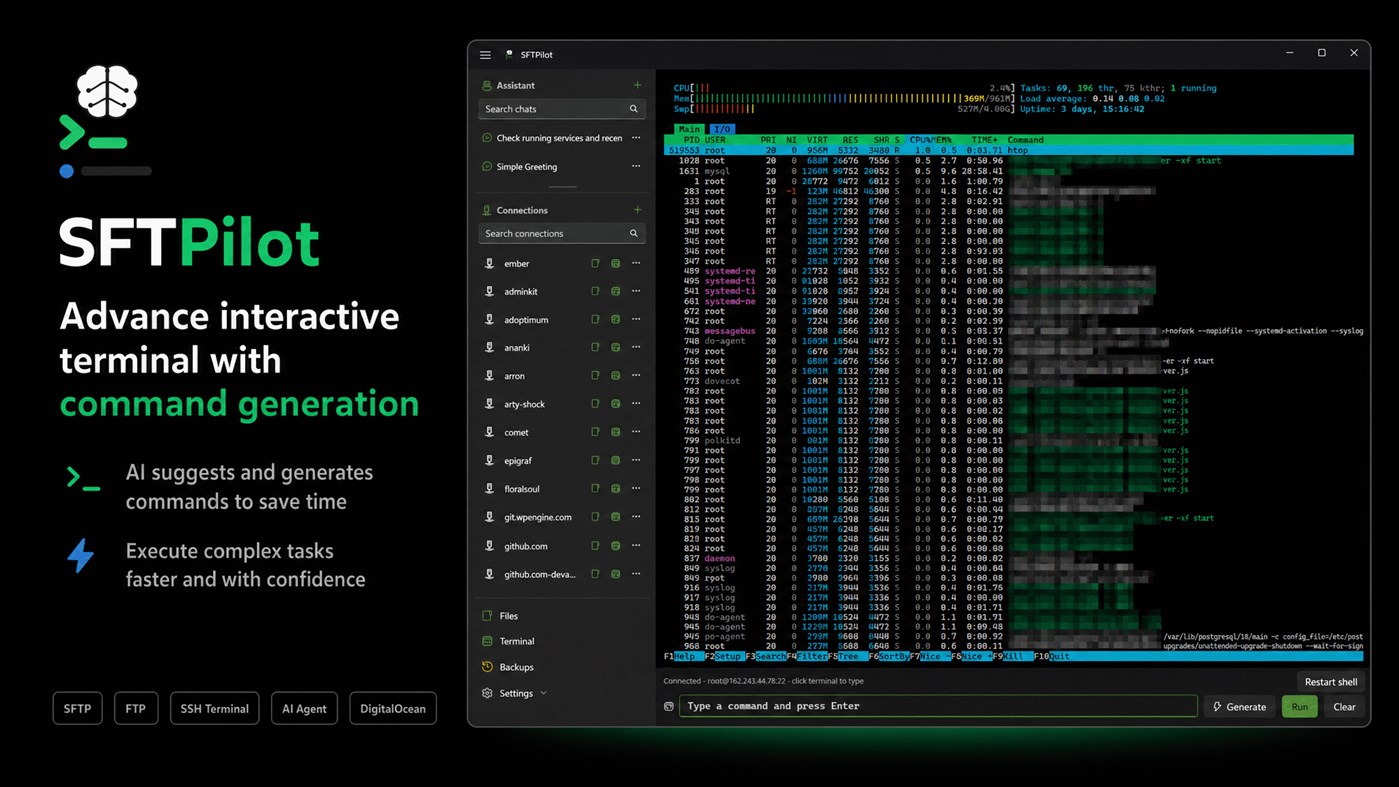1399x787 pixels.
Task: Open the hamburger menu beside SFTPilot title
Action: (485, 55)
